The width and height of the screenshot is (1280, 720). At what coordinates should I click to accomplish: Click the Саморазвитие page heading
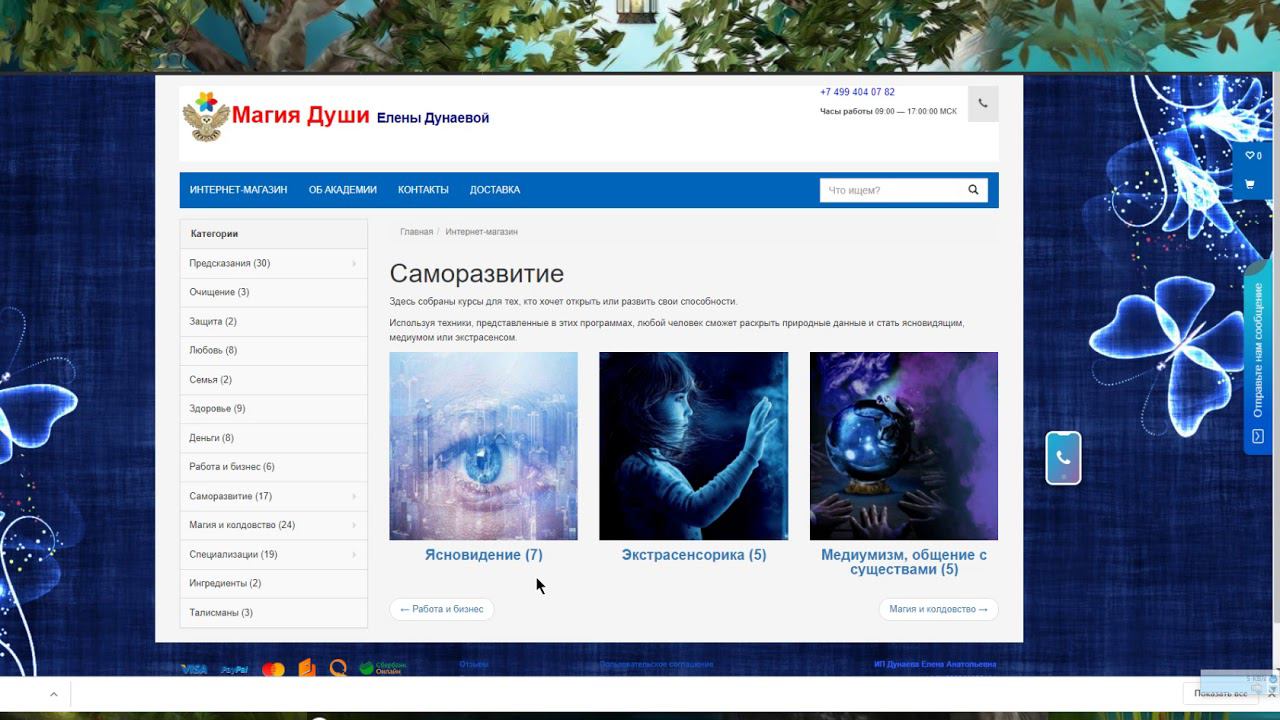tap(477, 274)
